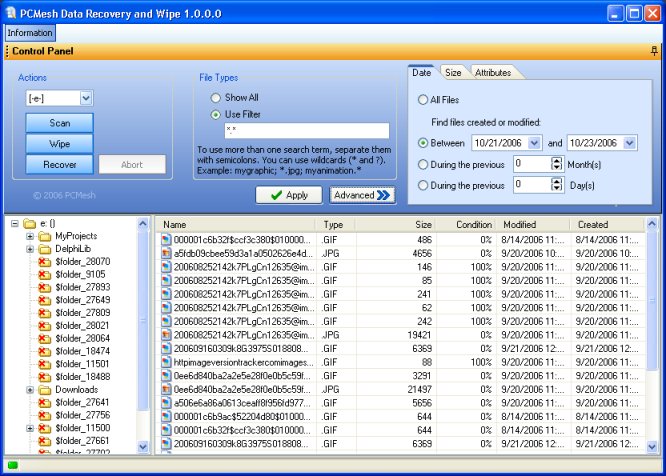Sort file list by Modified column

point(533,225)
